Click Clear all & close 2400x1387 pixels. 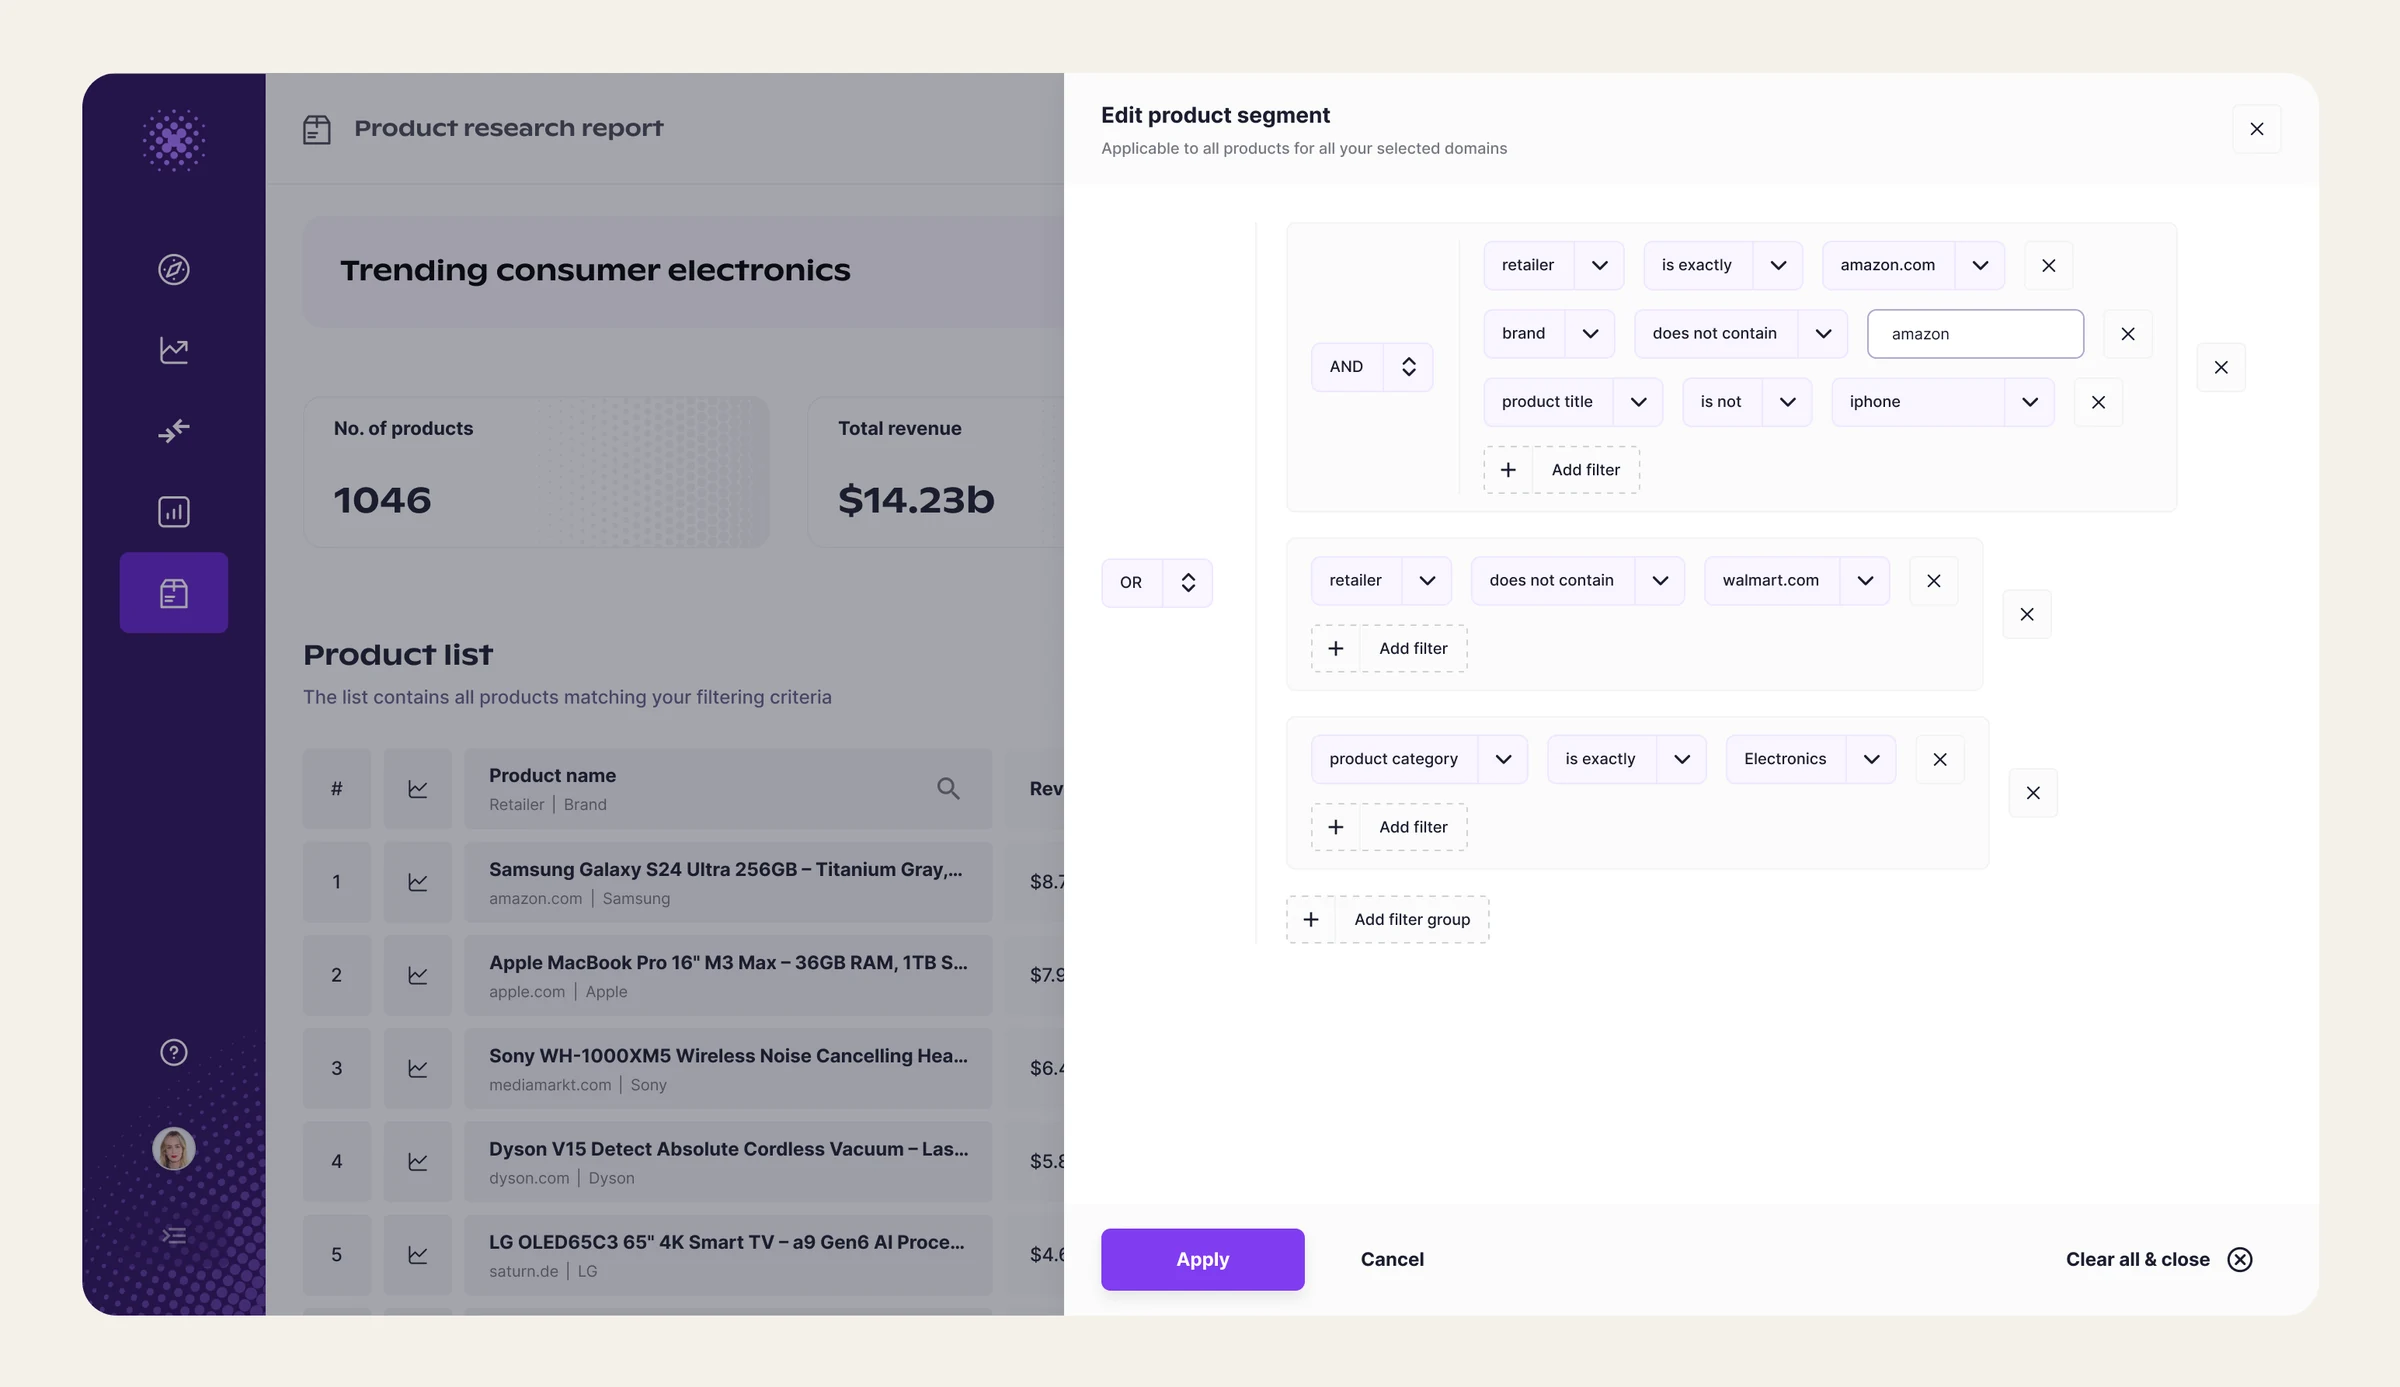tap(2159, 1260)
